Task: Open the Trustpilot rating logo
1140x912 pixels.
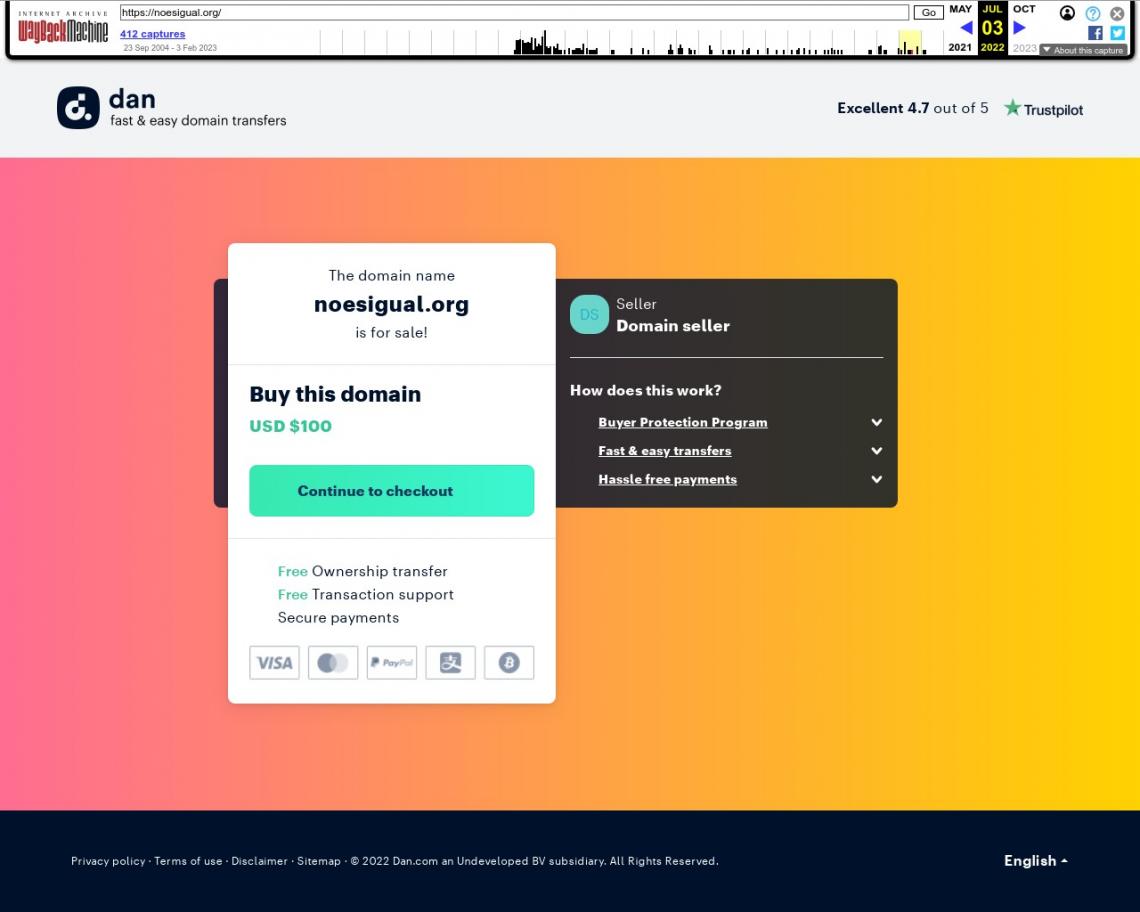Action: (x=1043, y=109)
